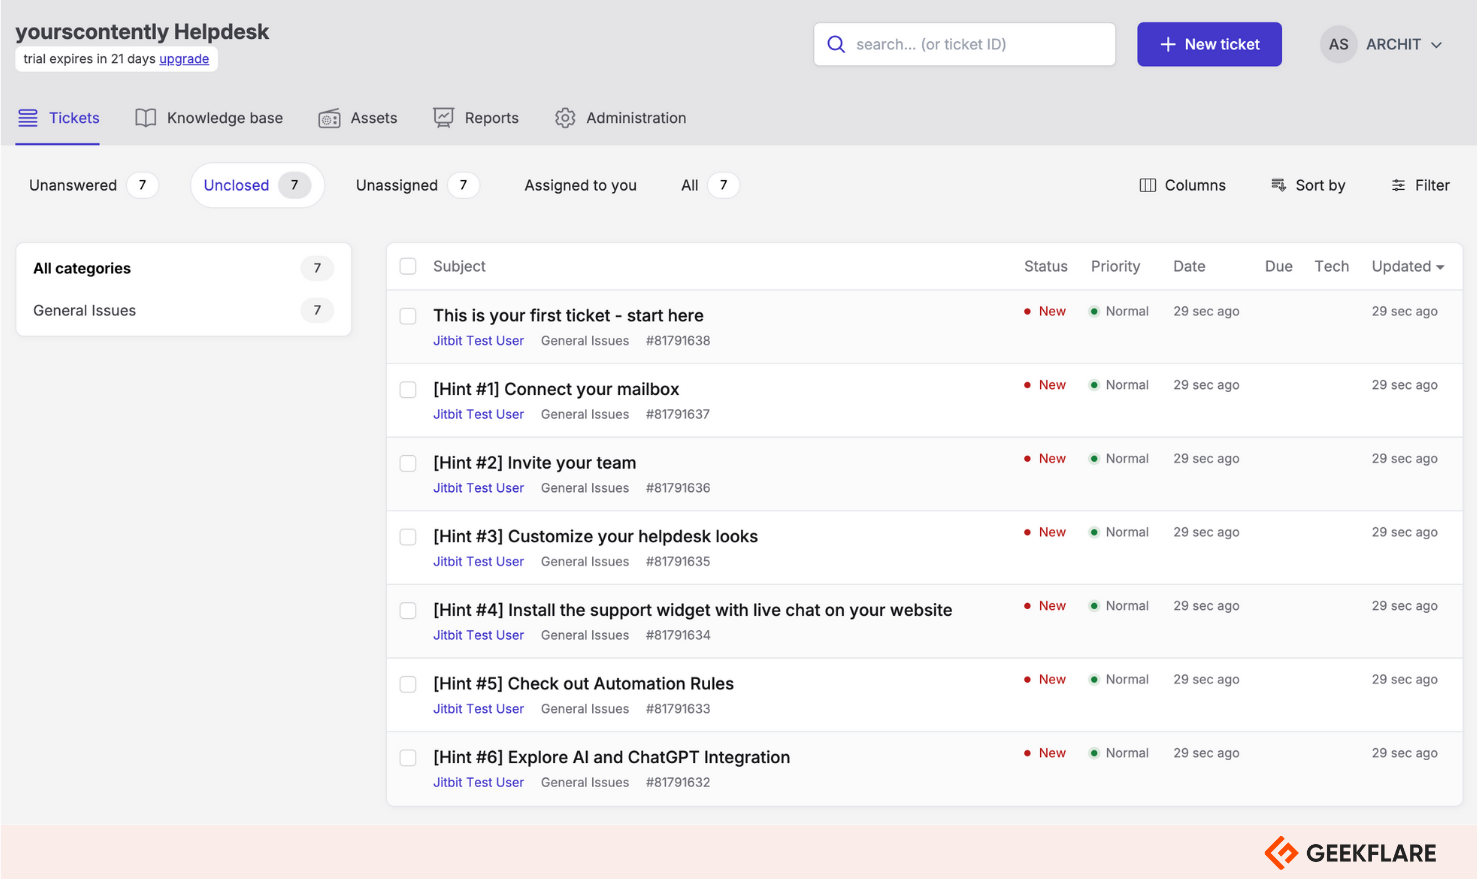Select the 'This is your first ticket' checkbox
The width and height of the screenshot is (1477, 879).
408,316
